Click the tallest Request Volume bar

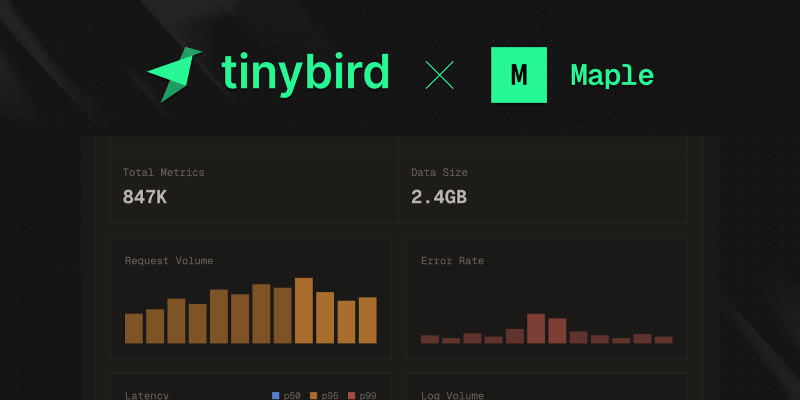(x=304, y=311)
